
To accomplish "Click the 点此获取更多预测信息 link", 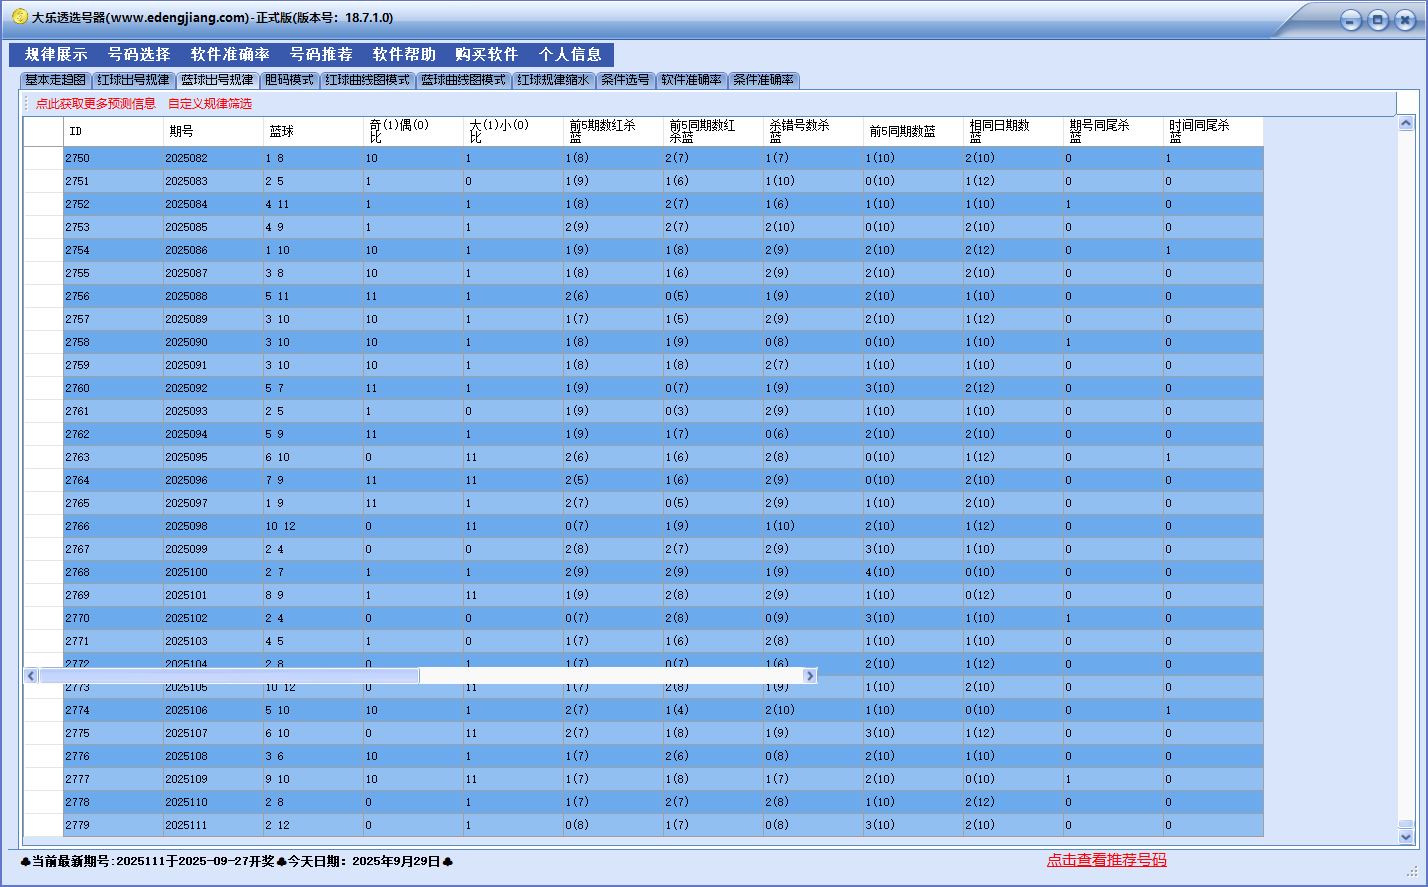I will [96, 104].
